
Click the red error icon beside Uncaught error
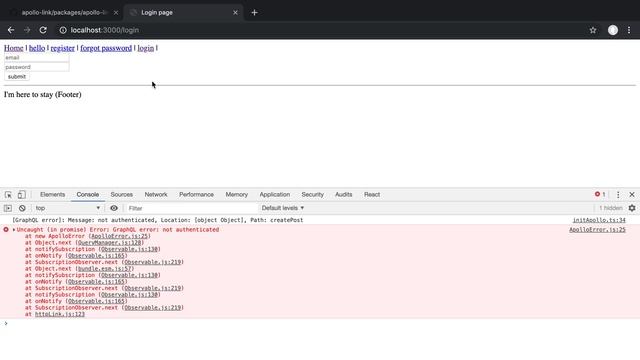point(6,230)
